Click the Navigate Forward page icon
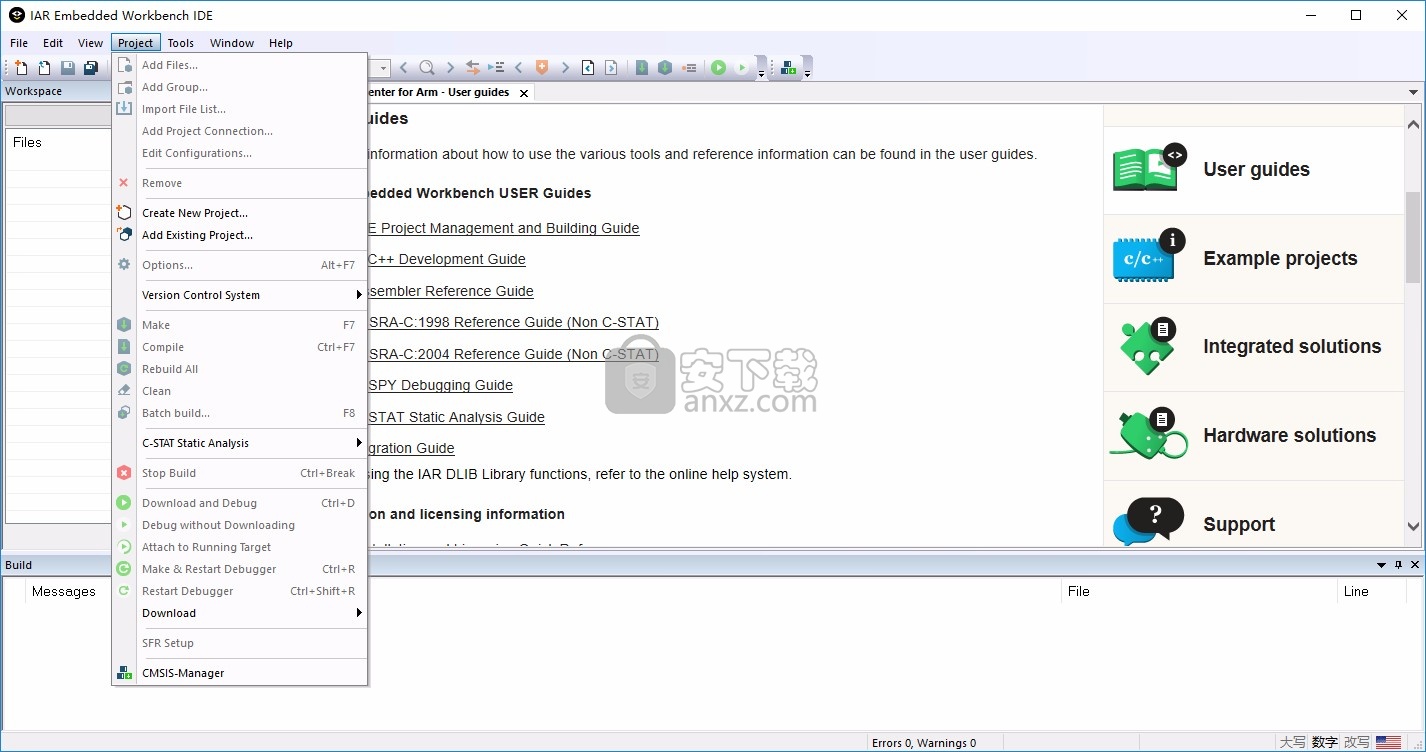Image resolution: width=1426 pixels, height=752 pixels. [611, 68]
